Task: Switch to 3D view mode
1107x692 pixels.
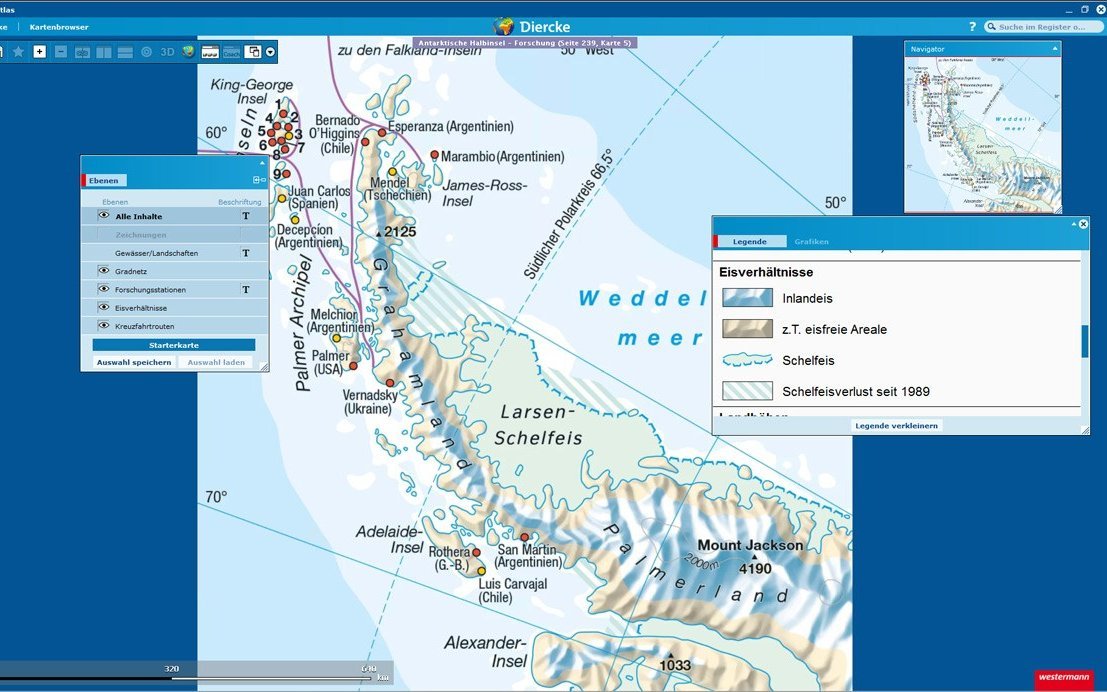Action: pos(168,51)
